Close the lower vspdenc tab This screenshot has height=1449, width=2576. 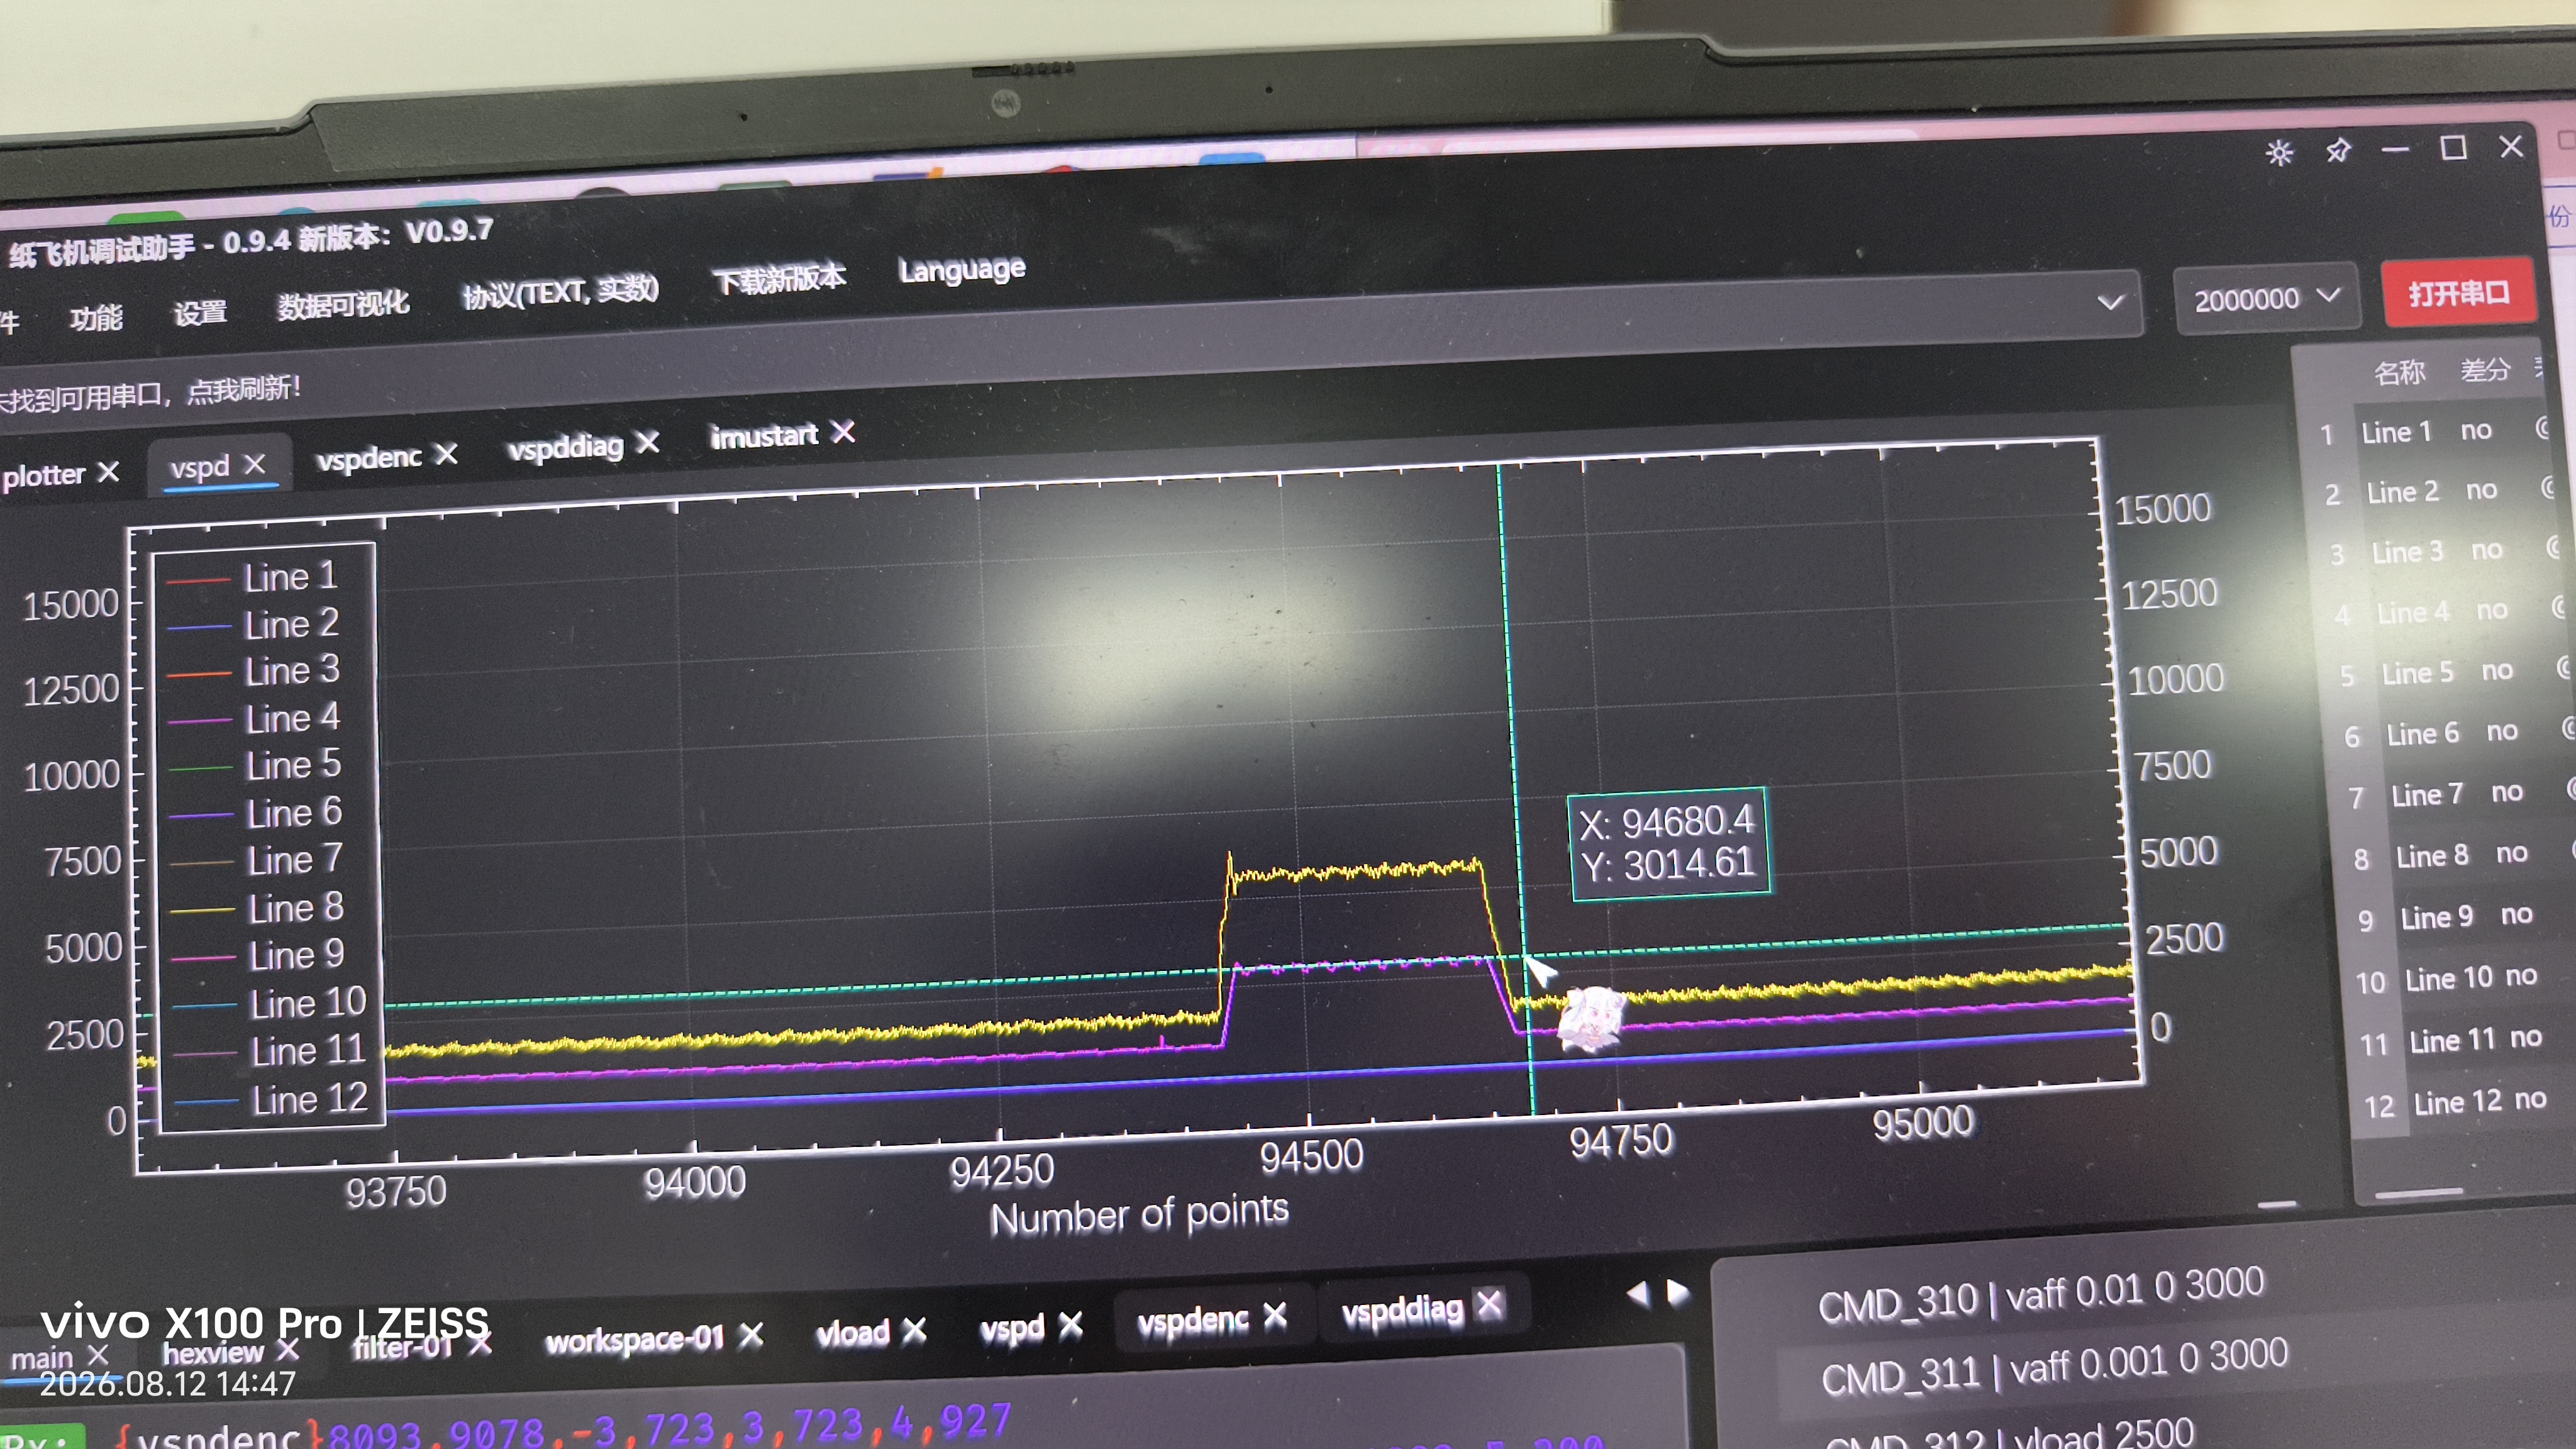tap(1274, 1314)
